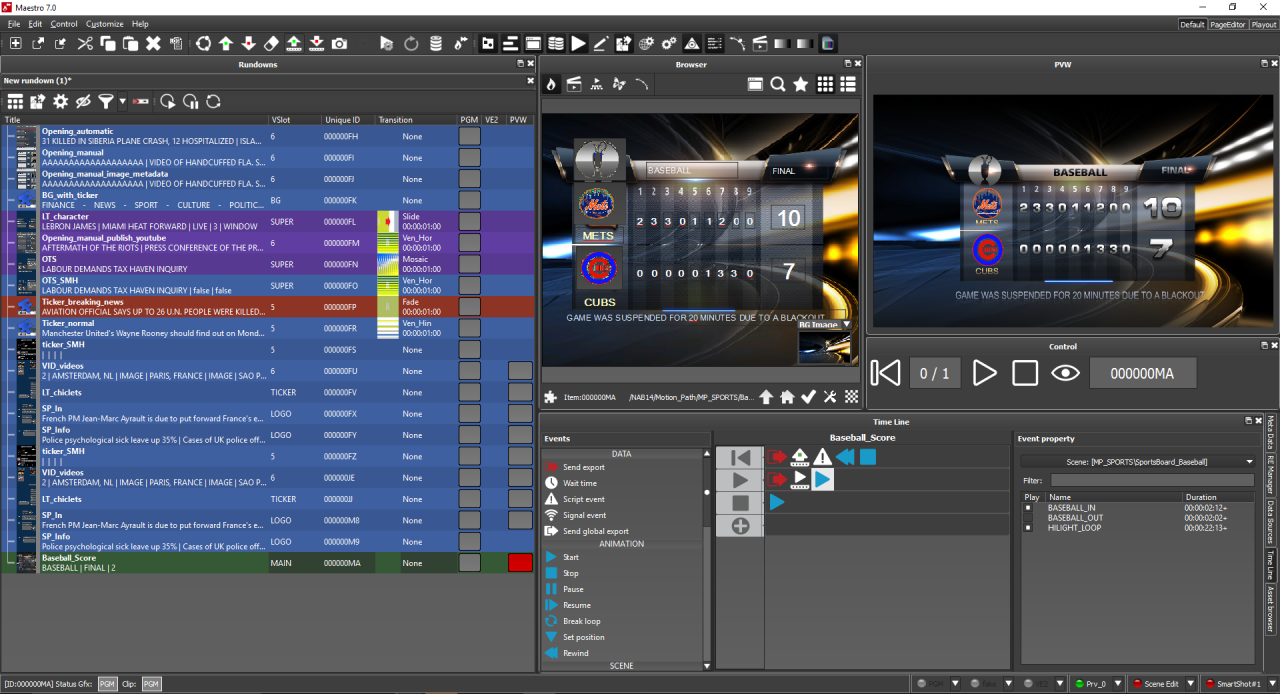Click the Play button in Control panel

click(x=985, y=373)
